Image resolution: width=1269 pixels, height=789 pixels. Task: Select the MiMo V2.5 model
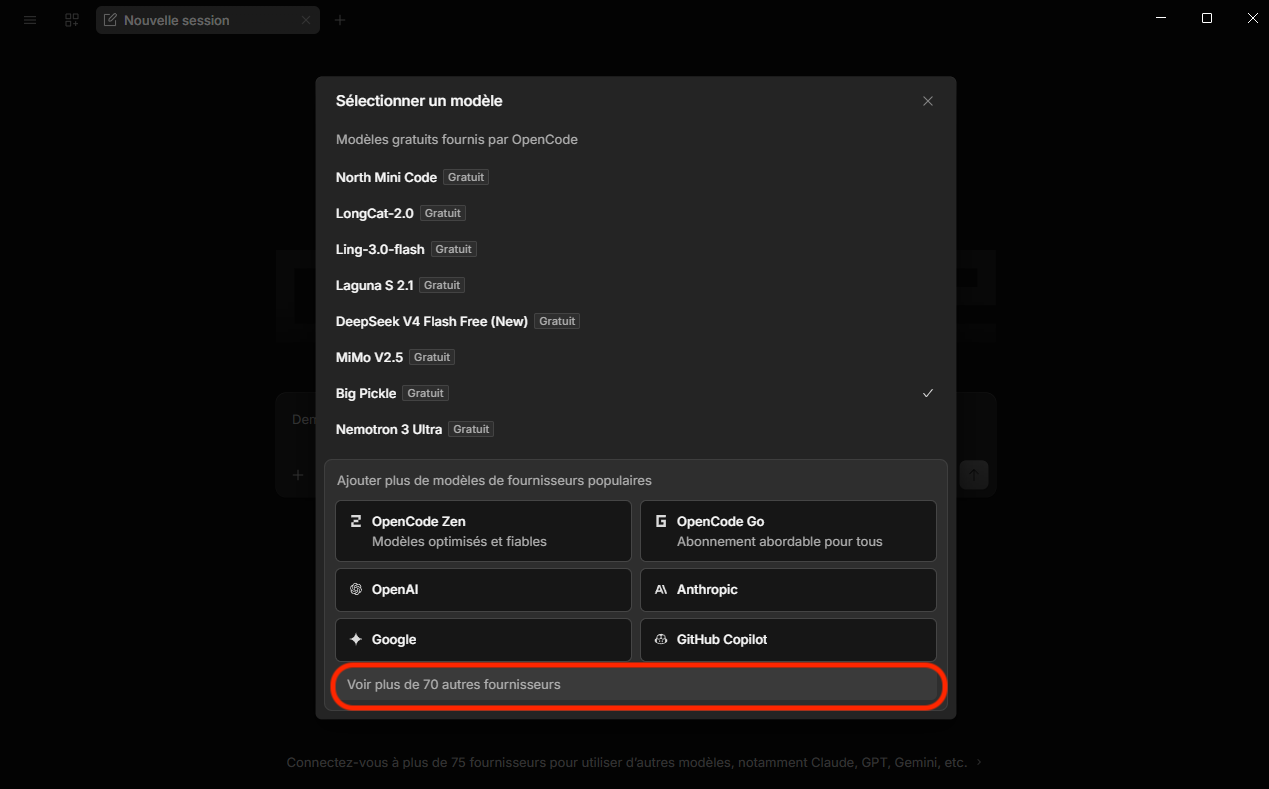(x=636, y=357)
